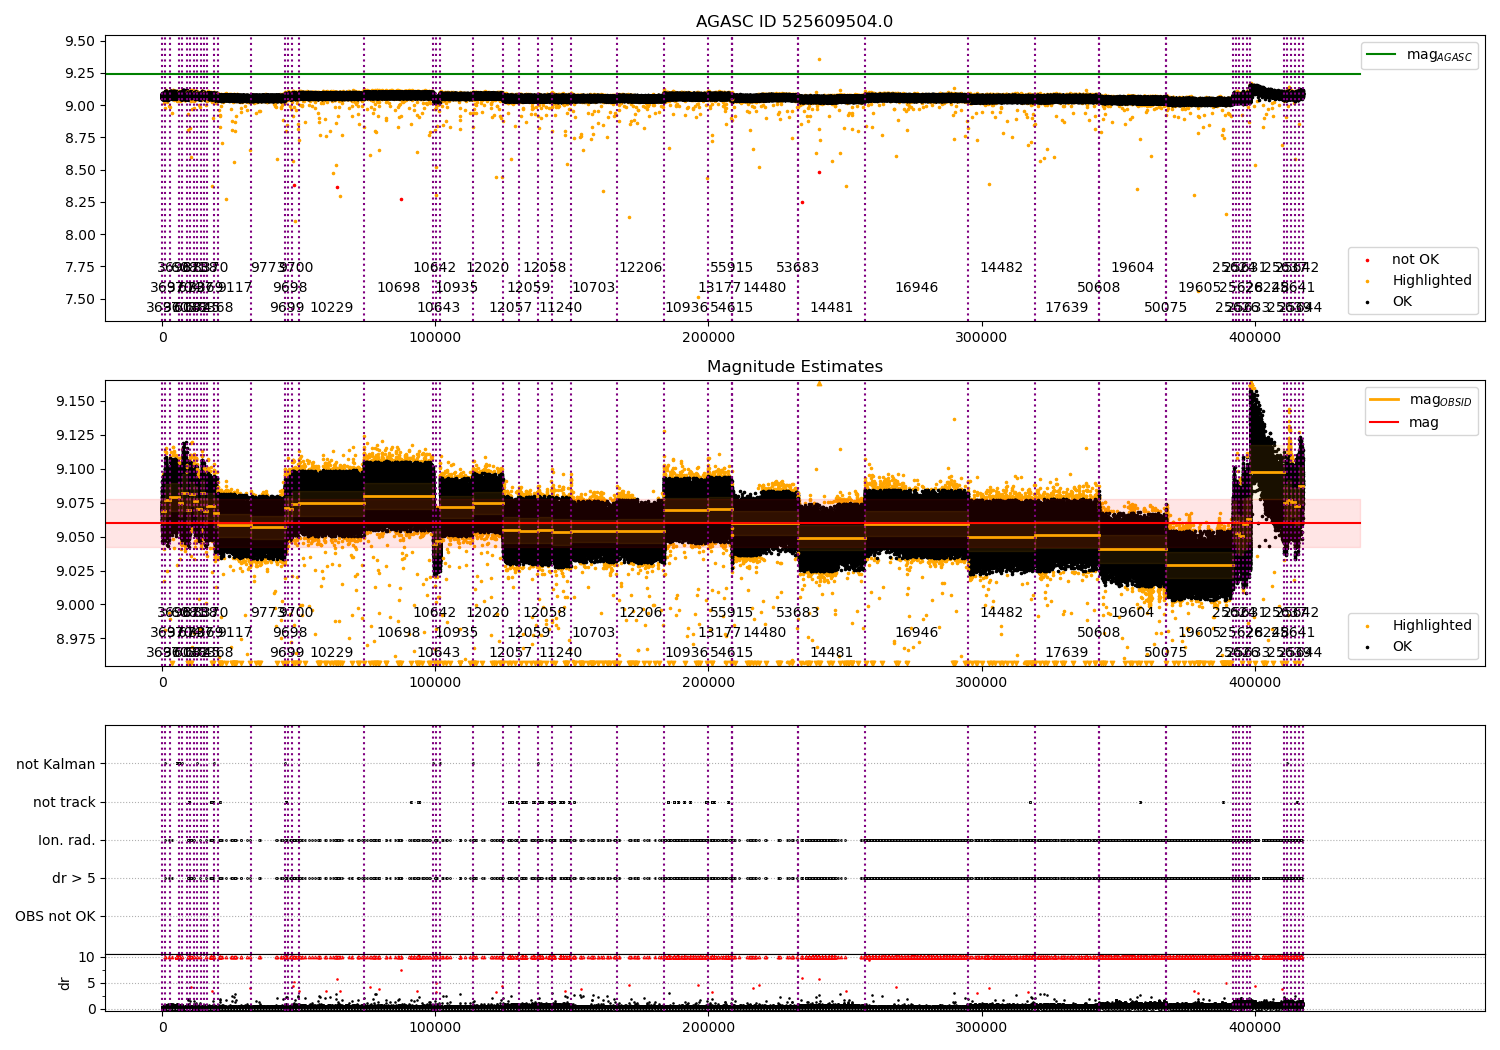The image size is (1500, 1050).
Task: Click the 100000 x-tick below the bottom plot
Action: tap(435, 1028)
